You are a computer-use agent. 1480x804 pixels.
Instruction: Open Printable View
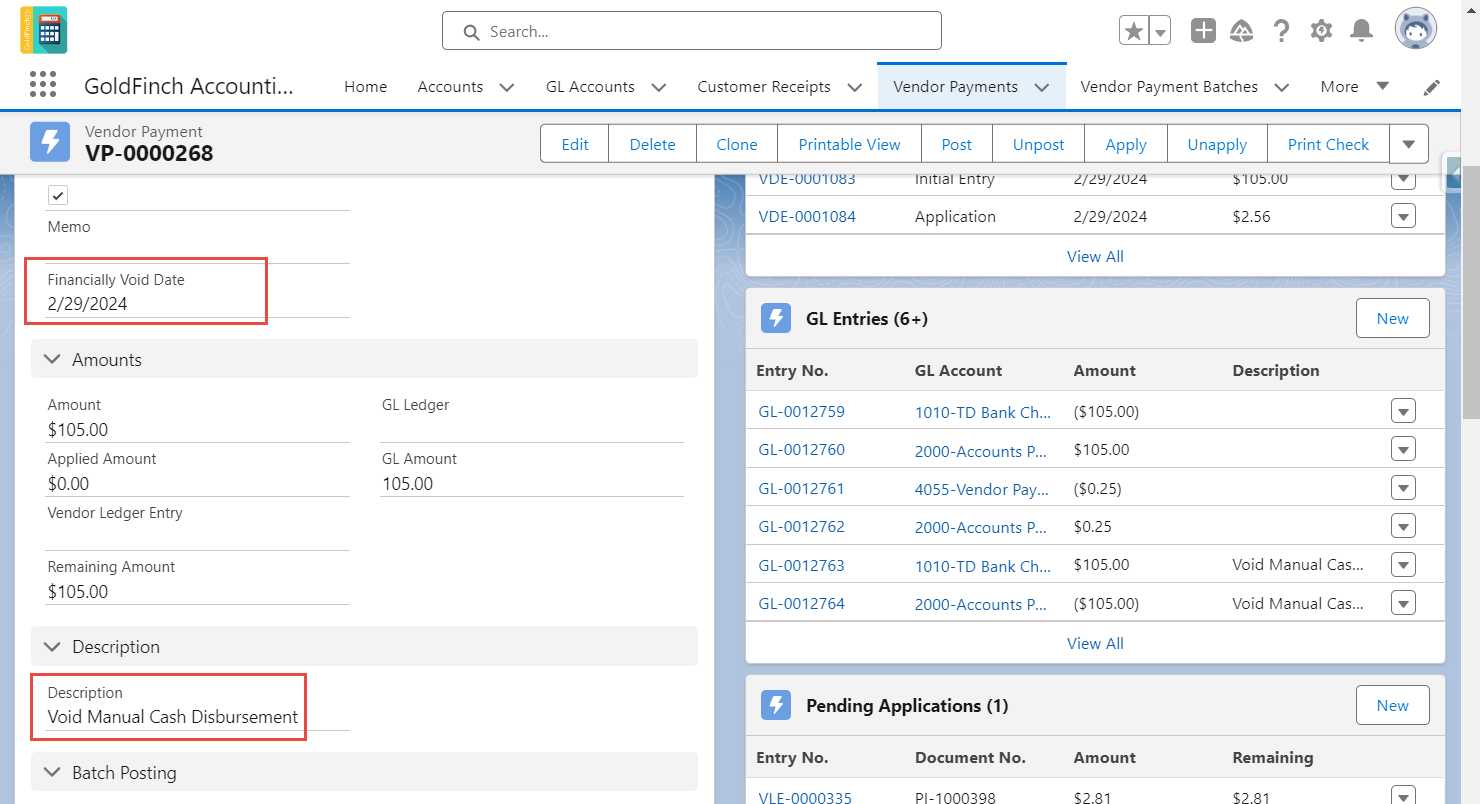(850, 144)
